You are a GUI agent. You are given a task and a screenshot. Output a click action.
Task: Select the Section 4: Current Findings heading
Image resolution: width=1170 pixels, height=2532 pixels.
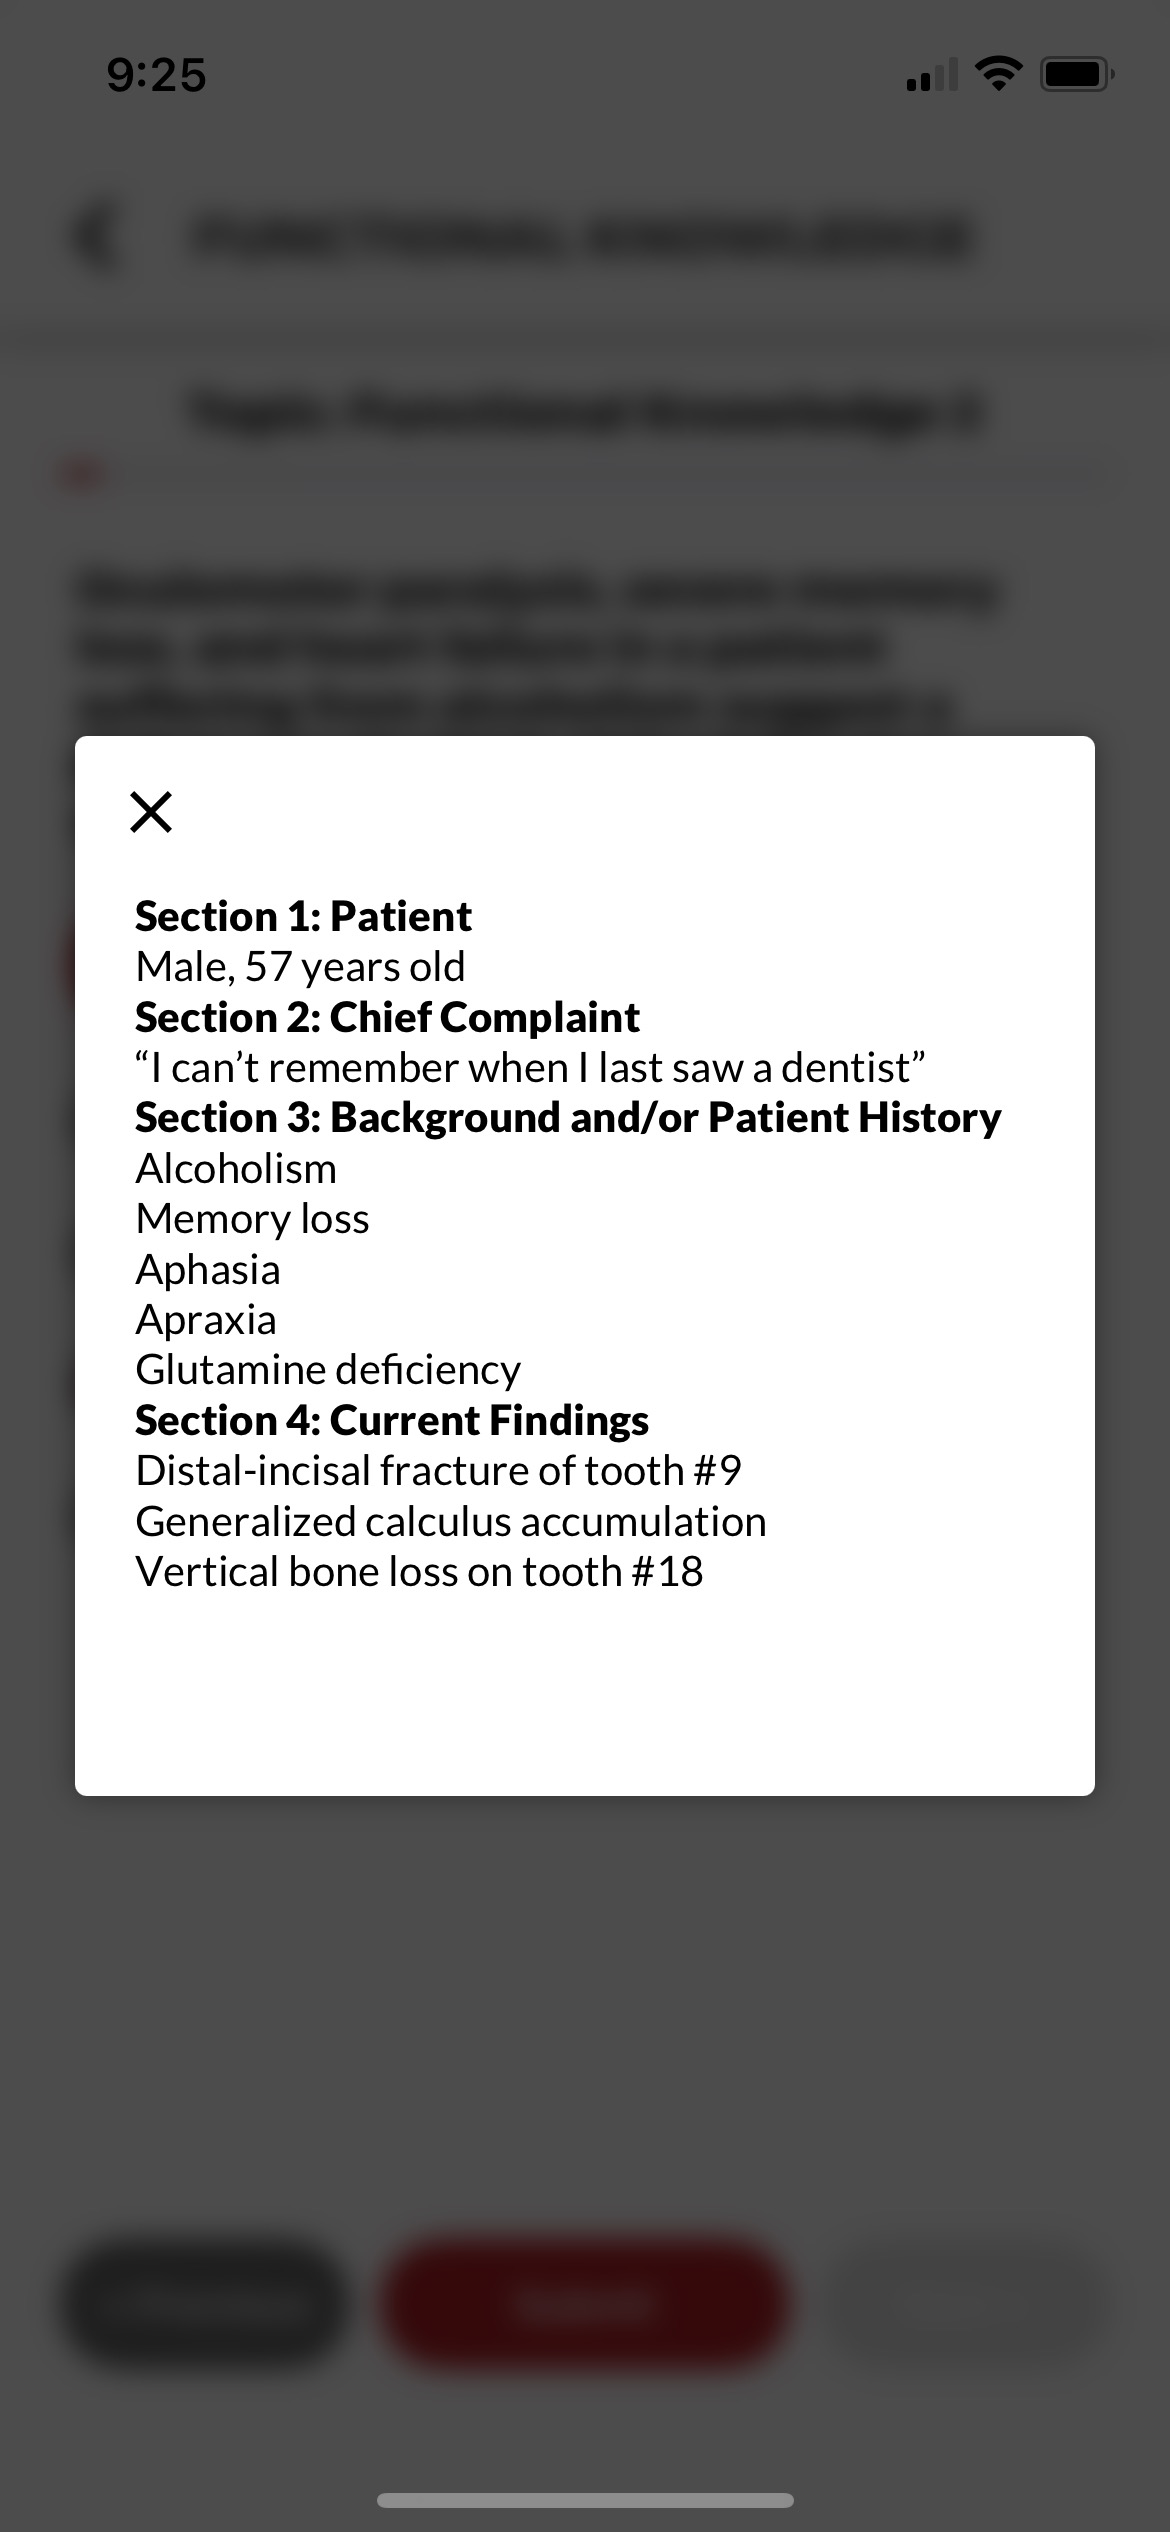click(x=392, y=1420)
